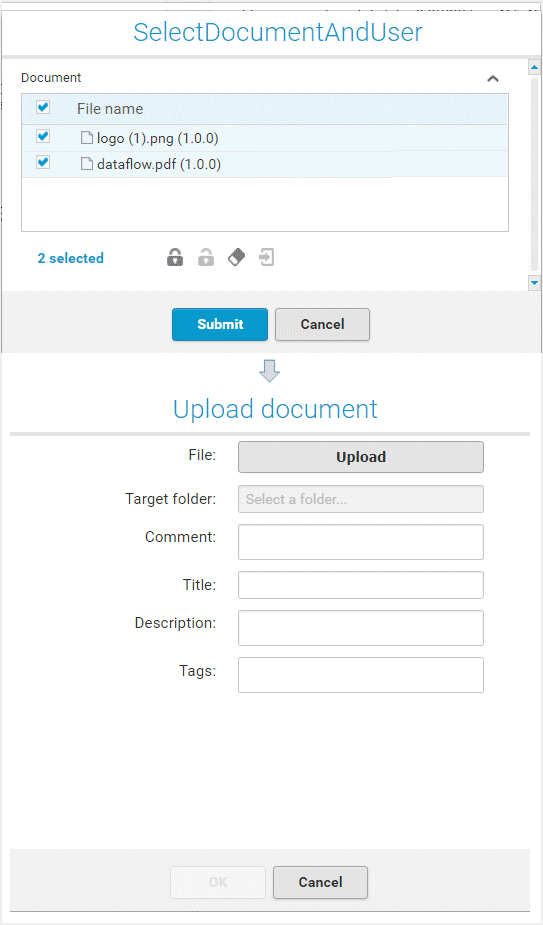
Task: Click the disabled OK button
Action: (x=218, y=883)
